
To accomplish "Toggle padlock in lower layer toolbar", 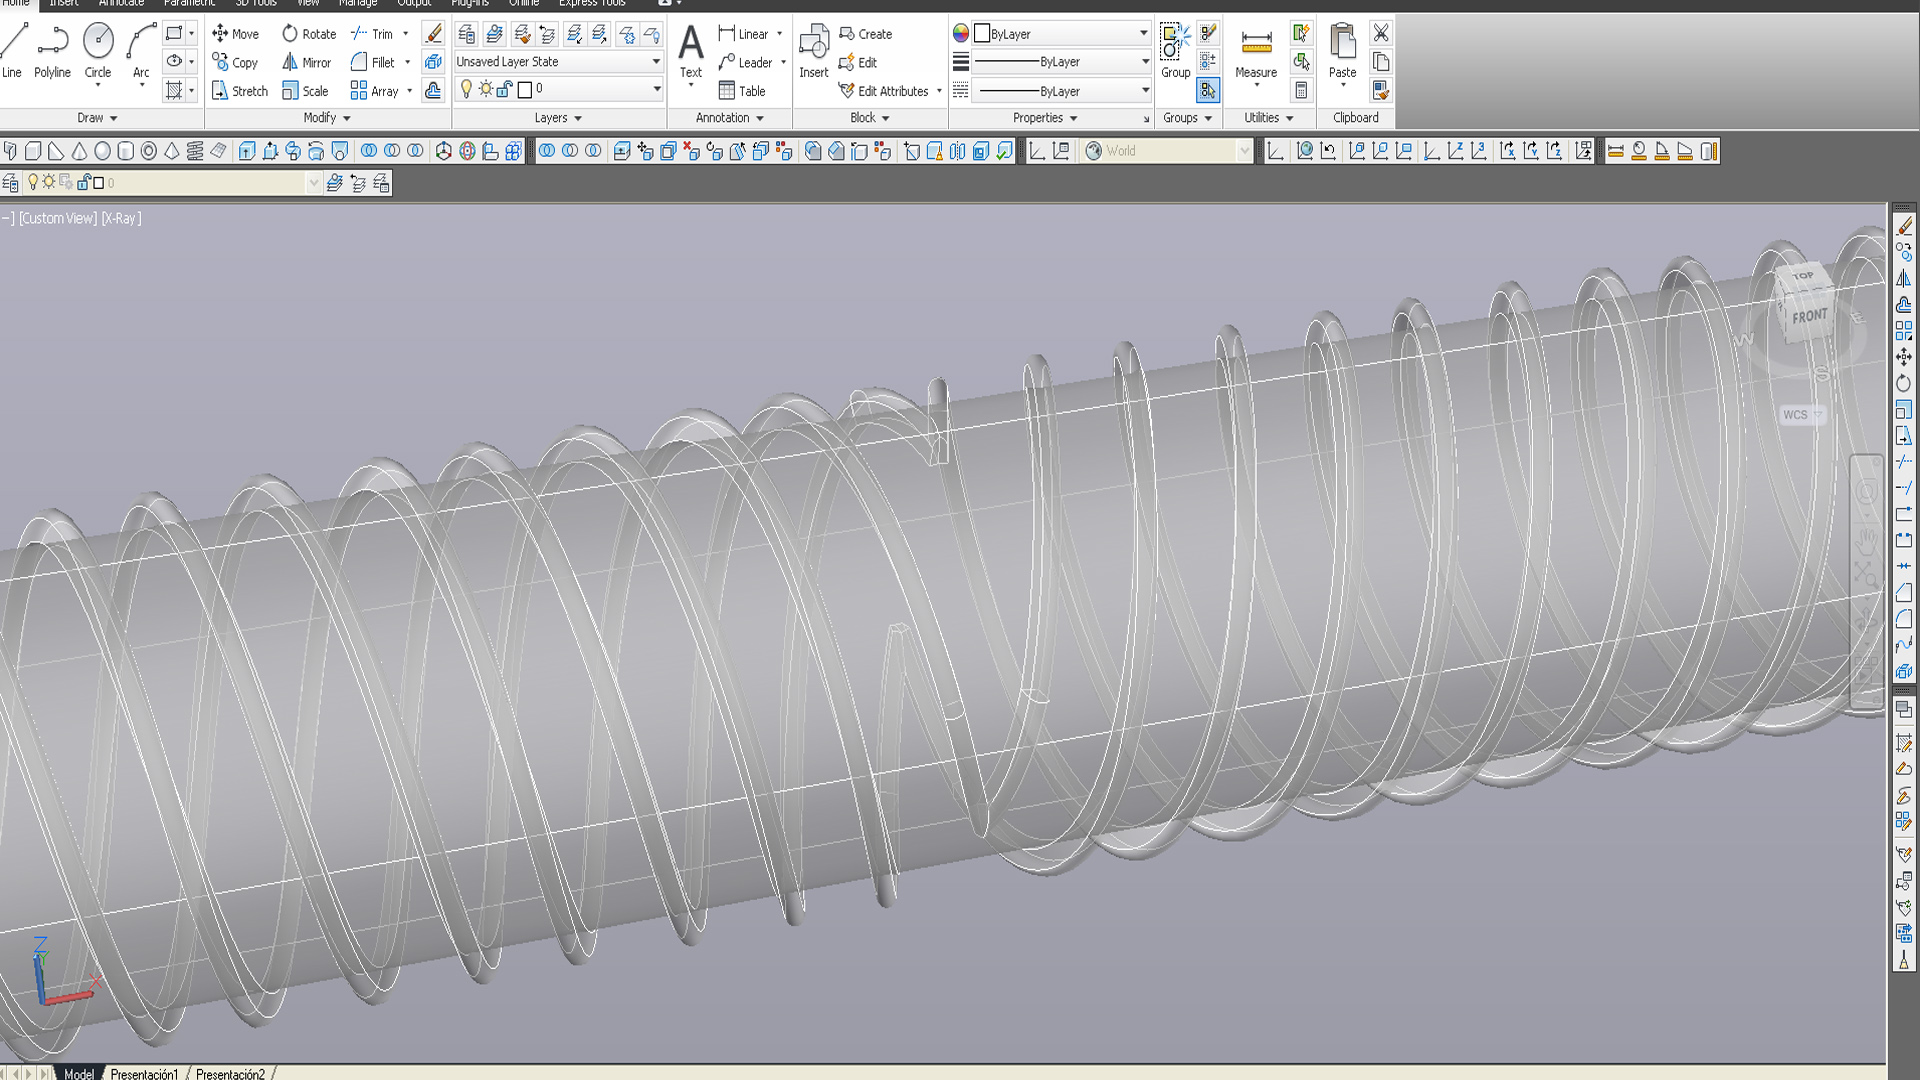I will 84,182.
